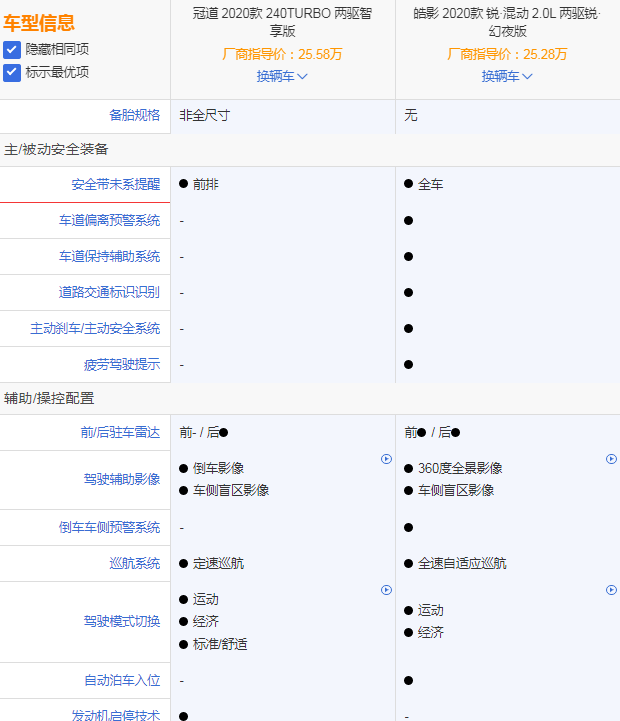Click the 驾驶模式切换 play icon in 皓影 column
Image resolution: width=620 pixels, height=721 pixels.
click(611, 590)
